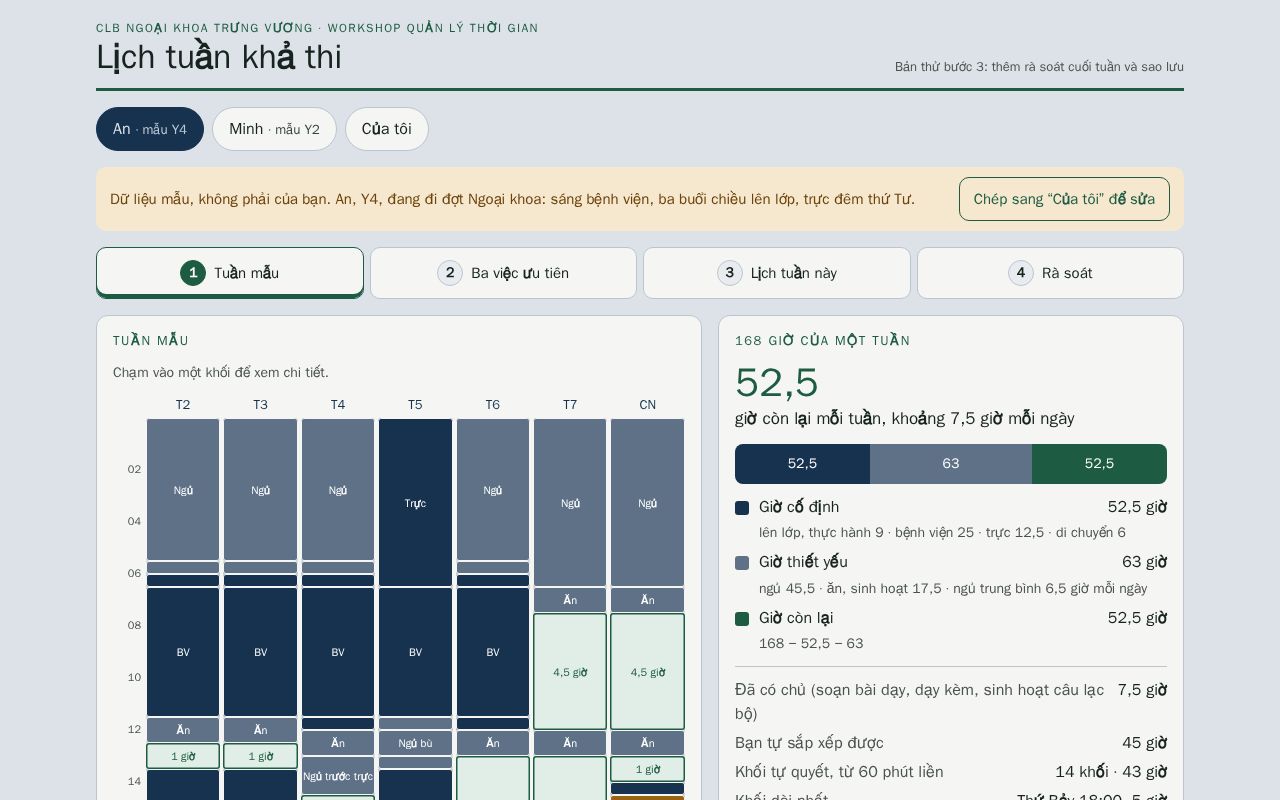Screen dimensions: 1280x800
Task: Open the BV block on T4
Action: [338, 652]
